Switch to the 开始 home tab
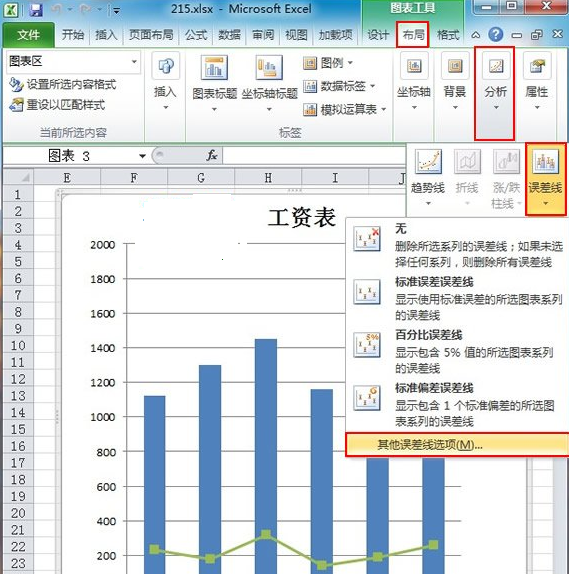 [73, 35]
